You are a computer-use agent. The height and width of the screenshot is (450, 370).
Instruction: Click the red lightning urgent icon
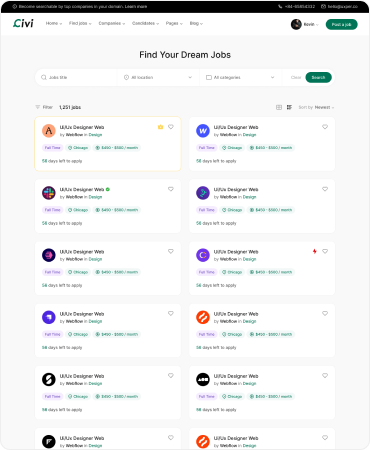(314, 251)
